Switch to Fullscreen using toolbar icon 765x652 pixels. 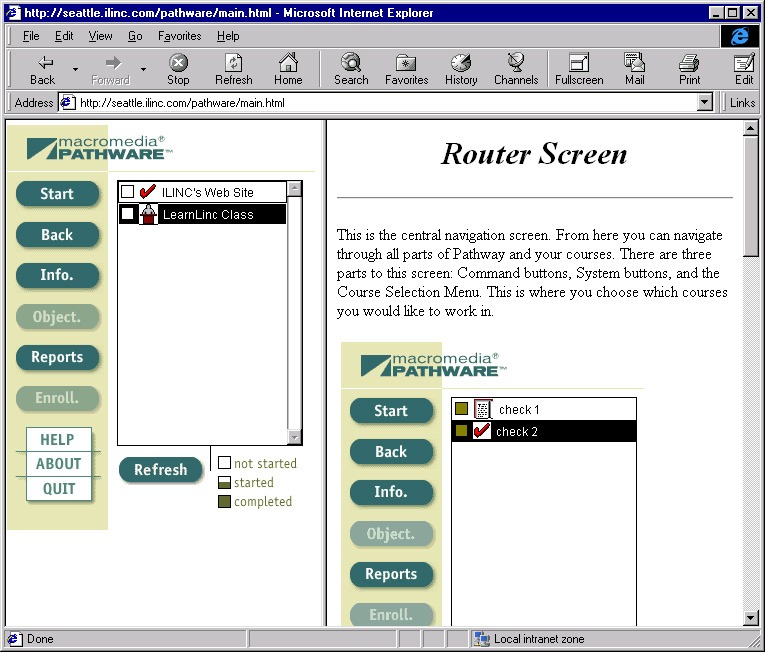[x=579, y=62]
